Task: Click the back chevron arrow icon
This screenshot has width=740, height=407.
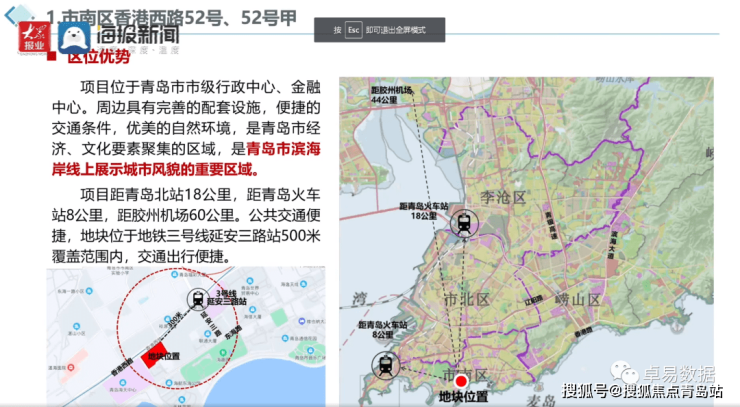Action: coord(11,15)
